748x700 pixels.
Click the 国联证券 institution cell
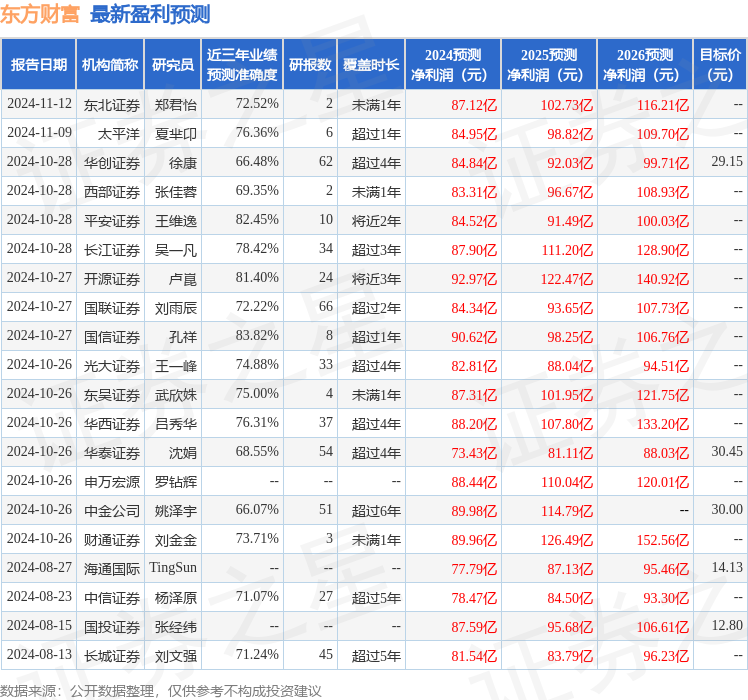coord(112,308)
